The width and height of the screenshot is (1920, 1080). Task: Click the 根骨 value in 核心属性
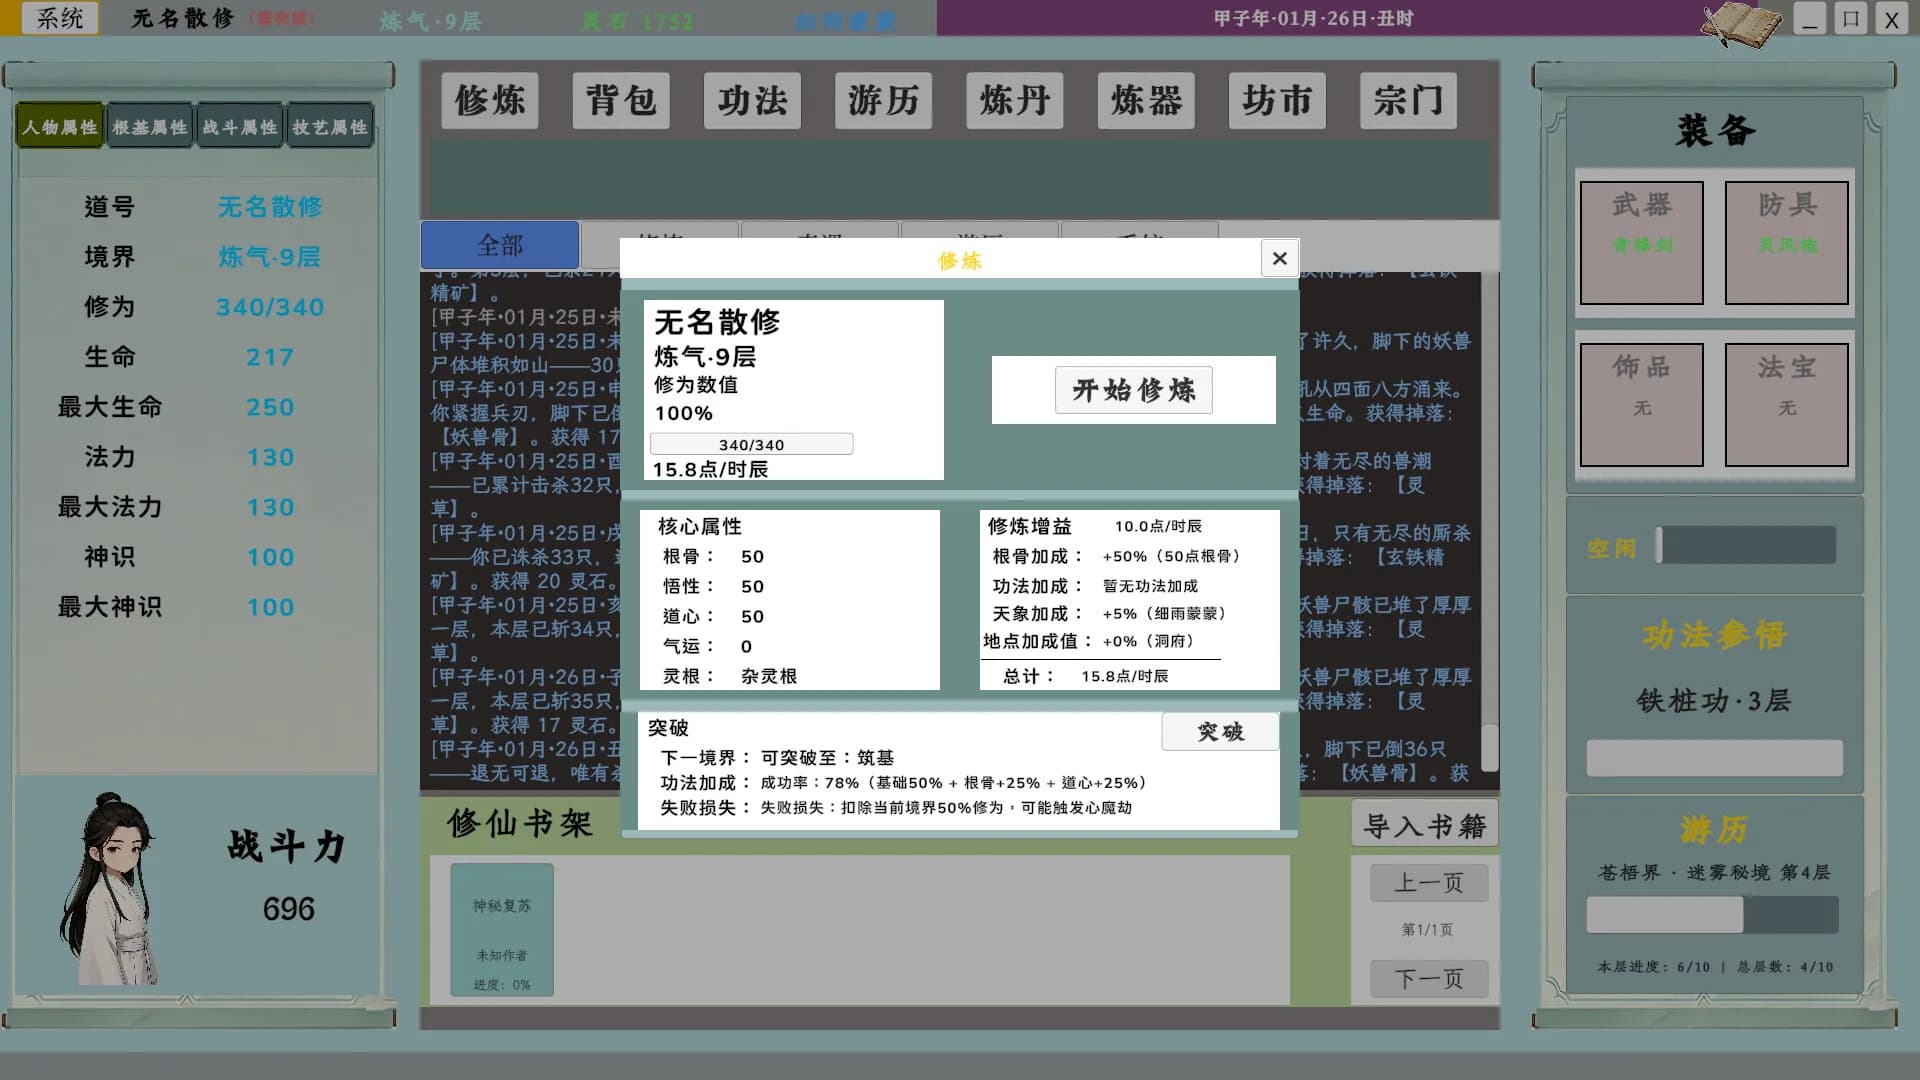(x=752, y=556)
